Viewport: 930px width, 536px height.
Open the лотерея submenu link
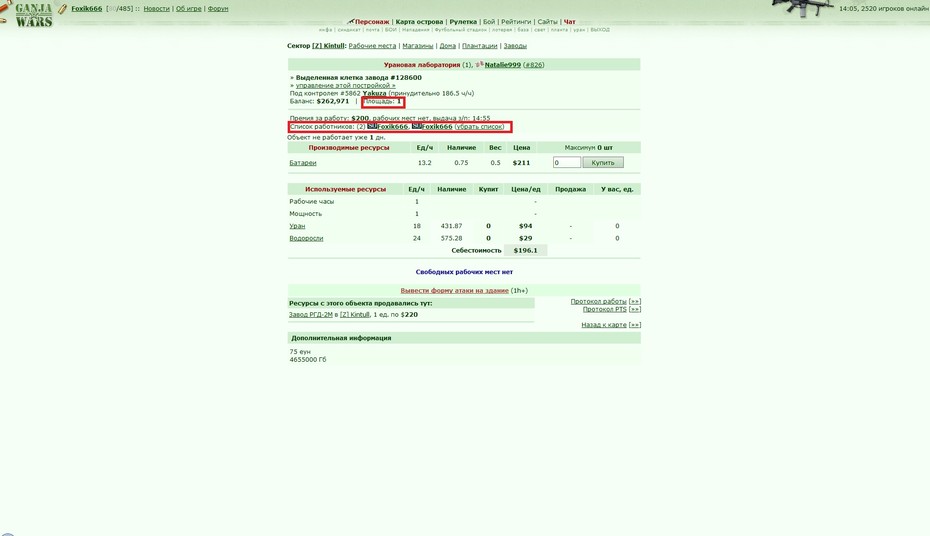tap(502, 30)
